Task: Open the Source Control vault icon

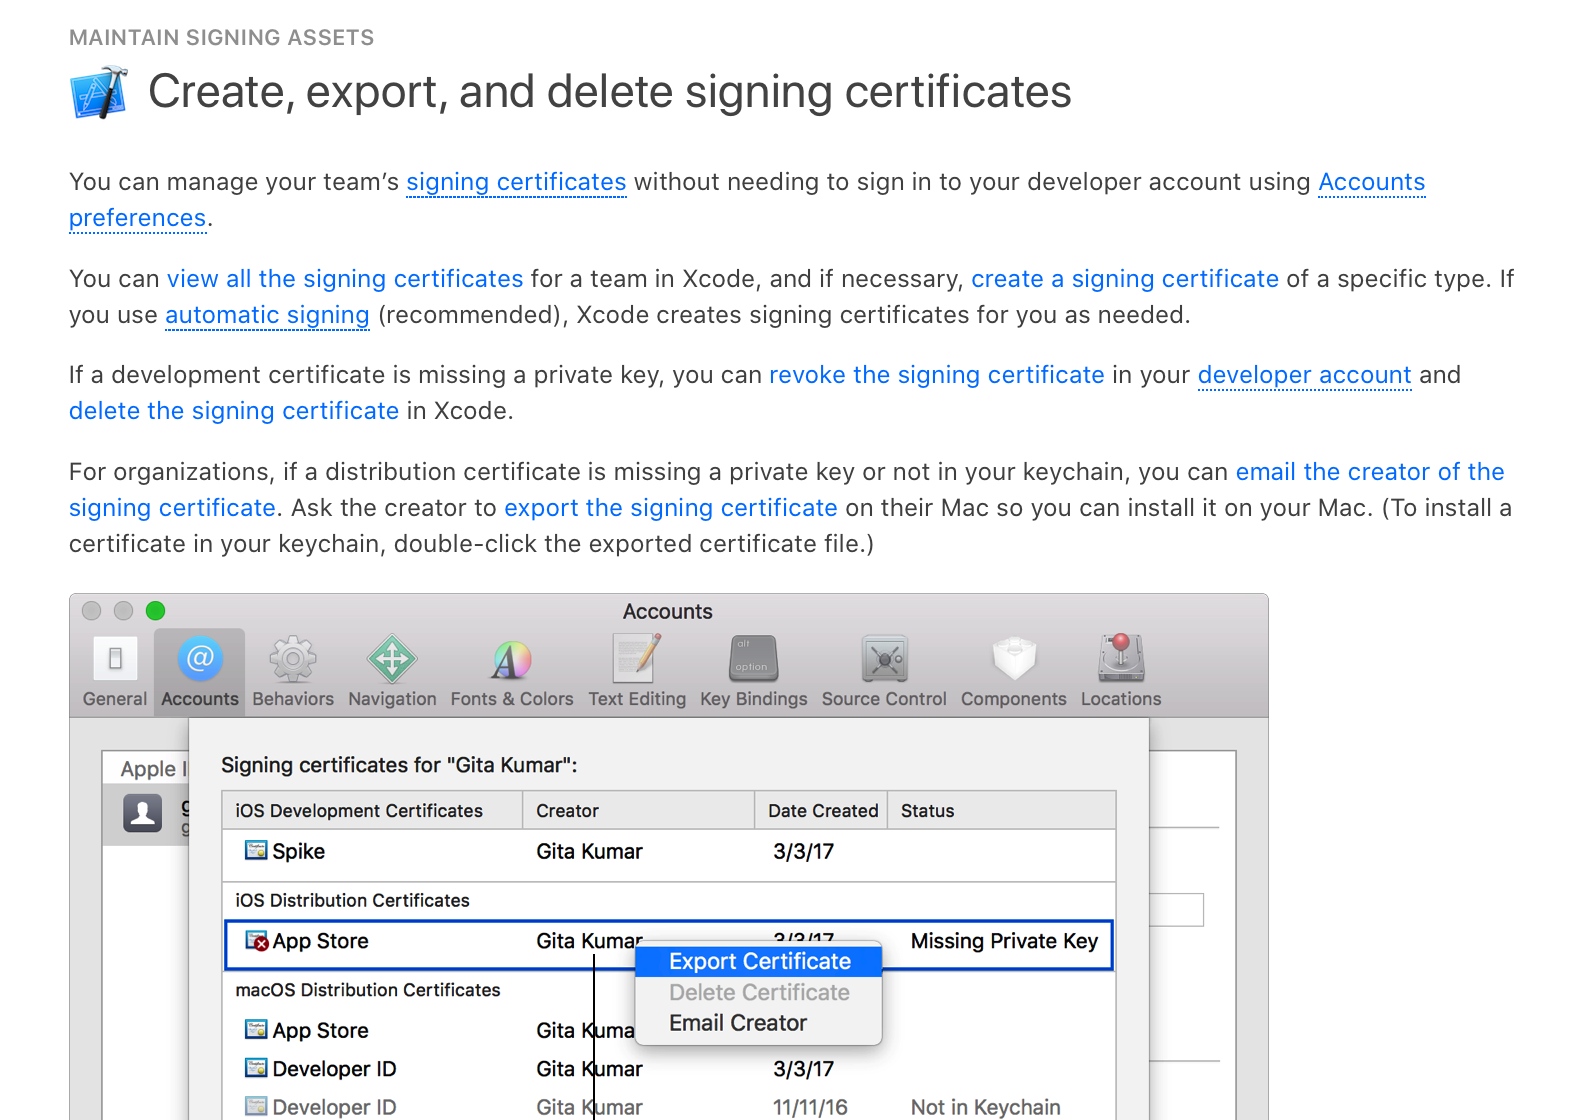Action: [884, 659]
